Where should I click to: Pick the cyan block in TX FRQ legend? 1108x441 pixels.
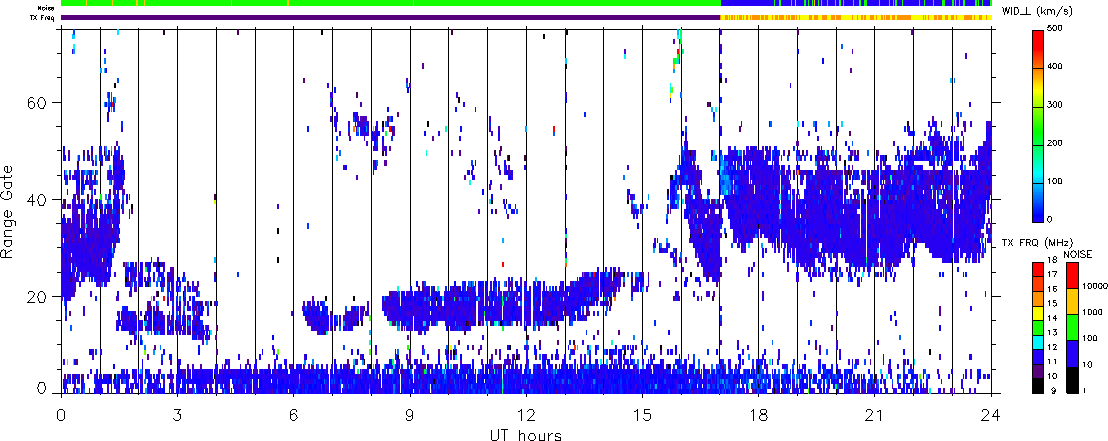click(x=1038, y=343)
